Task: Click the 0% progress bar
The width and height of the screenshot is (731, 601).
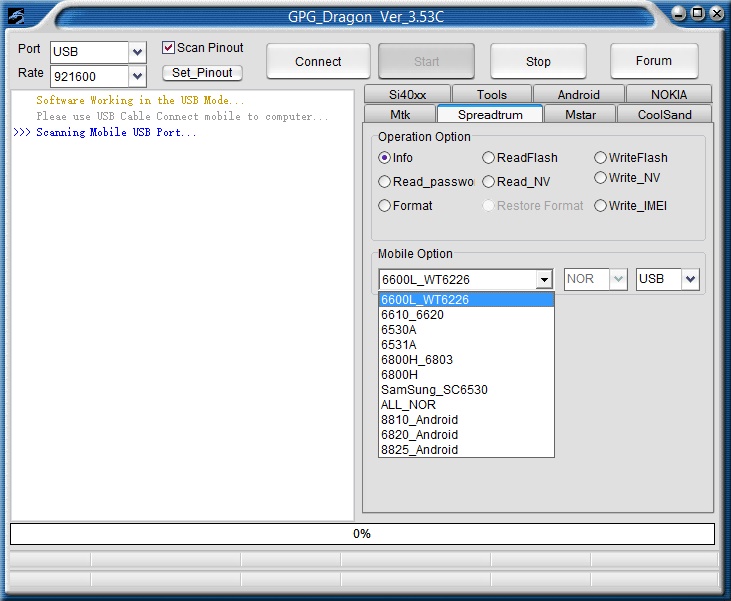Action: [362, 534]
